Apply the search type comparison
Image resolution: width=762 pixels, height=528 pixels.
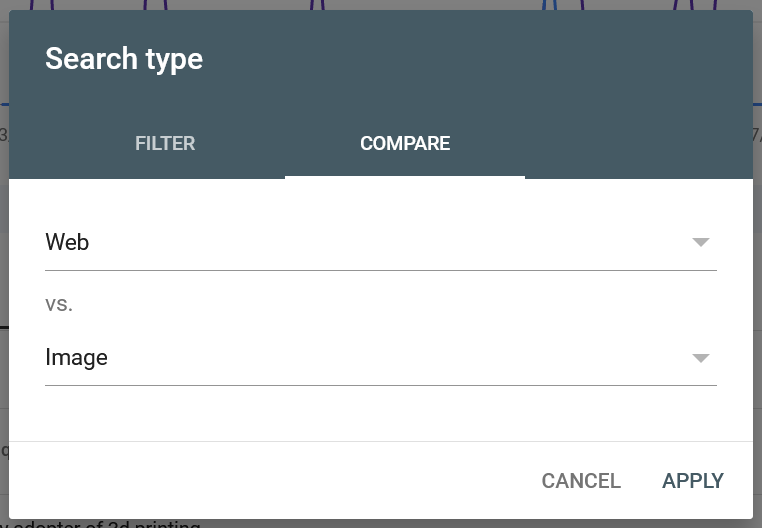click(x=692, y=481)
